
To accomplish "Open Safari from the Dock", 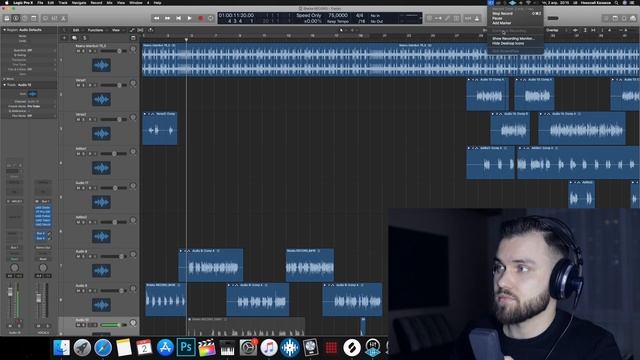I will pyautogui.click(x=103, y=347).
